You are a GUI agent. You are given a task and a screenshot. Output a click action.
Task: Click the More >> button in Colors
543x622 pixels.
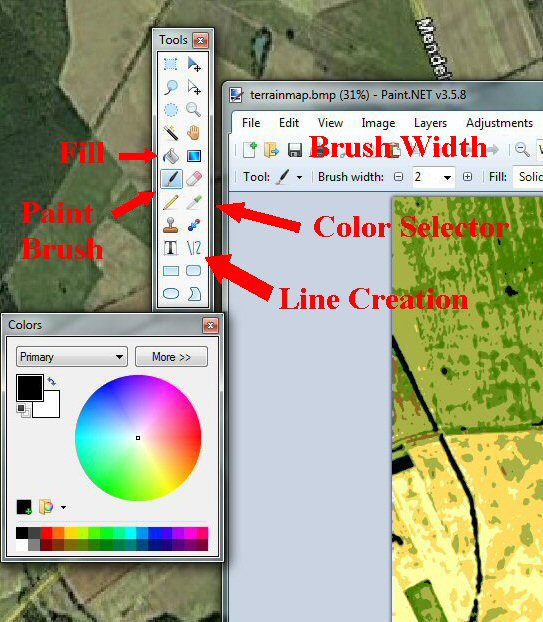click(171, 357)
